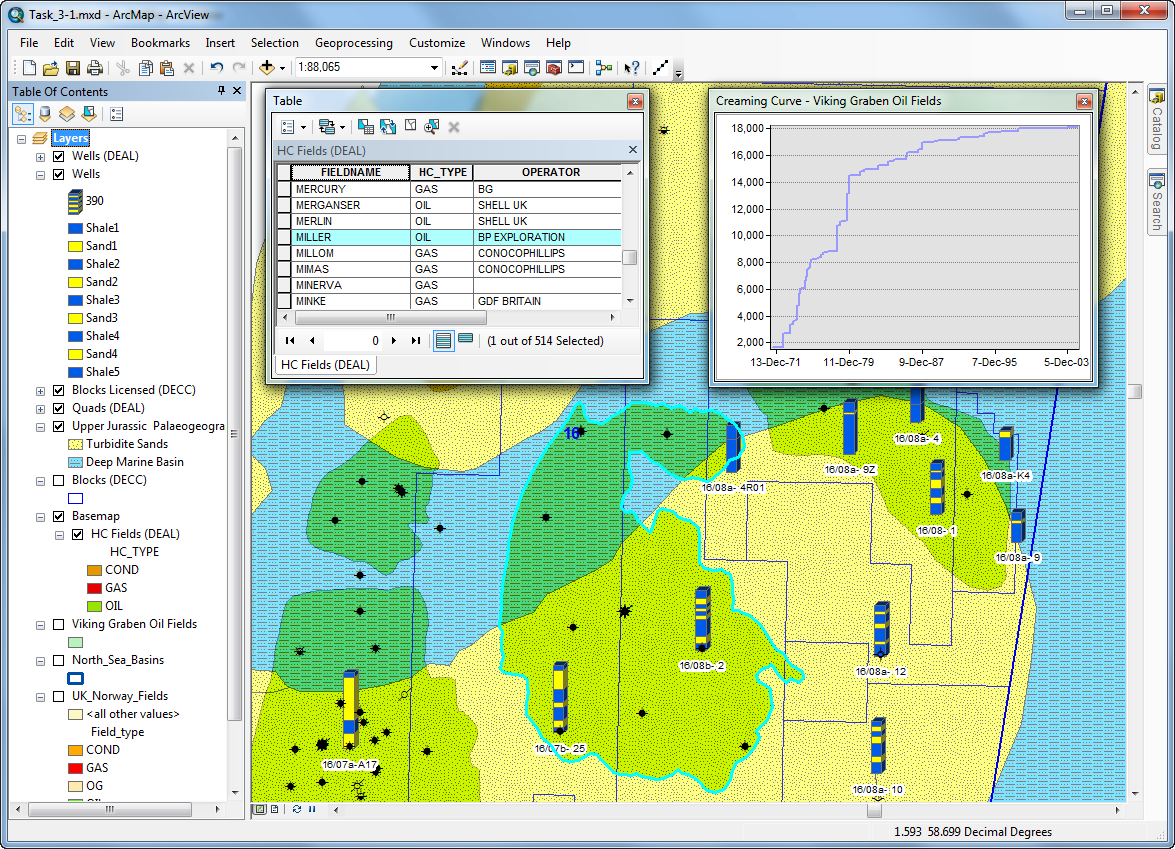Enable the Viking Graben Oil Fields layer
Viewport: 1175px width, 849px height.
point(58,624)
